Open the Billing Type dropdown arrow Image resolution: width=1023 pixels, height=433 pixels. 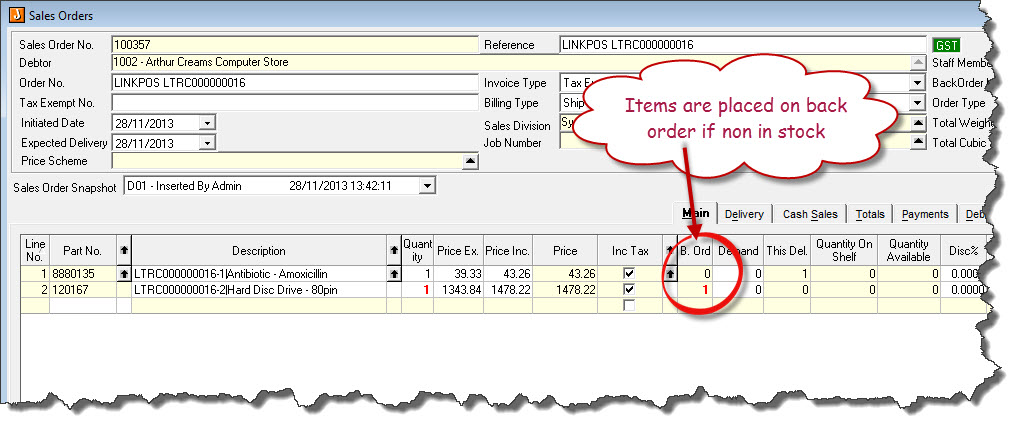click(918, 103)
